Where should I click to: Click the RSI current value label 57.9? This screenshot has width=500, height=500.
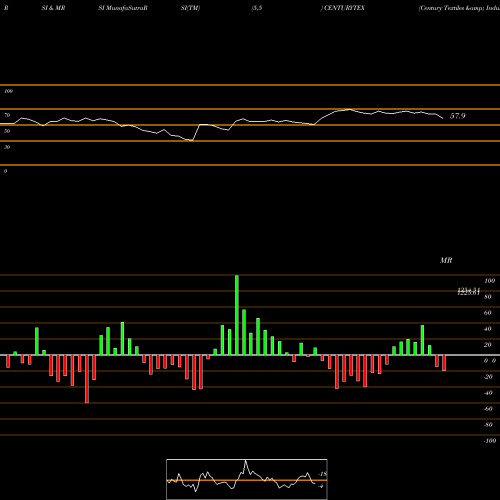tap(457, 116)
